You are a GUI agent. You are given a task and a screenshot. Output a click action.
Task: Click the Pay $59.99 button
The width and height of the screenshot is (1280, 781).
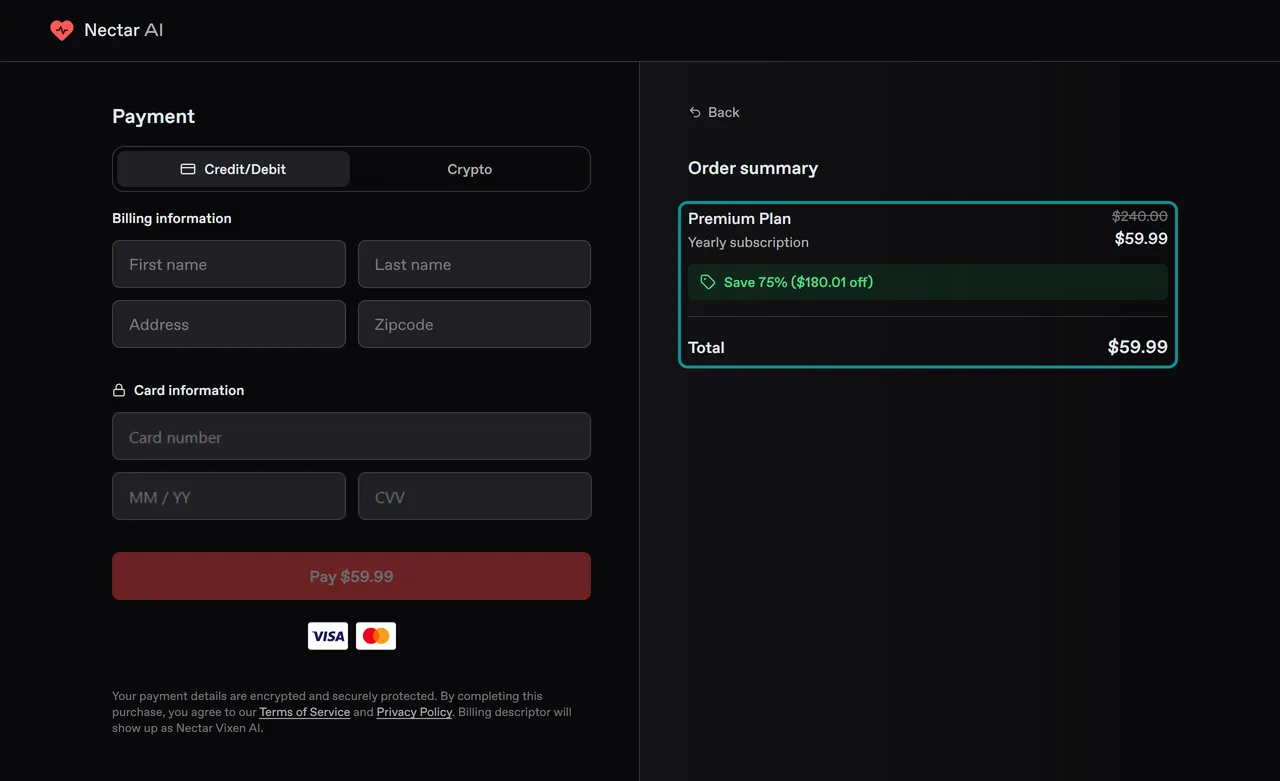click(351, 576)
